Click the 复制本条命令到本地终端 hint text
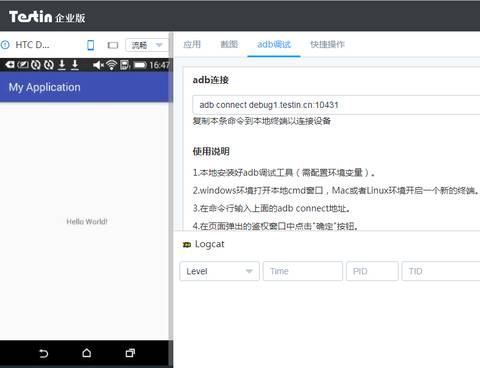This screenshot has height=368, width=480. [262, 121]
